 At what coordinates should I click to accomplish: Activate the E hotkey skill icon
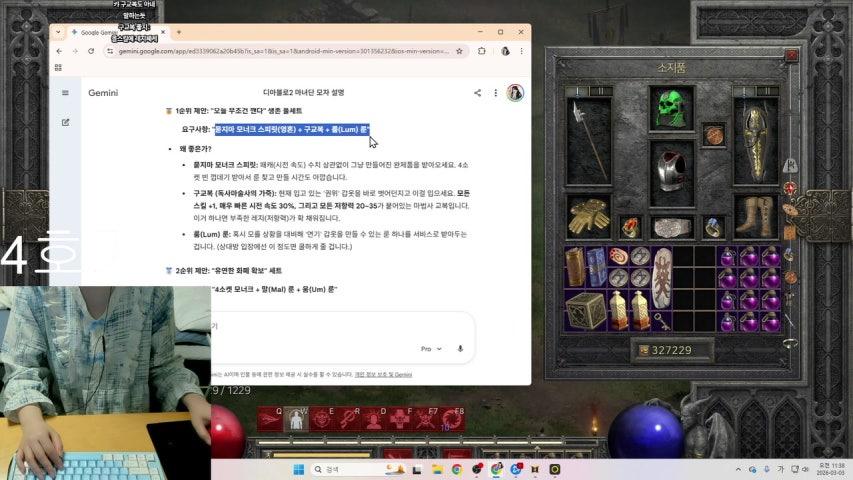pyautogui.click(x=322, y=420)
